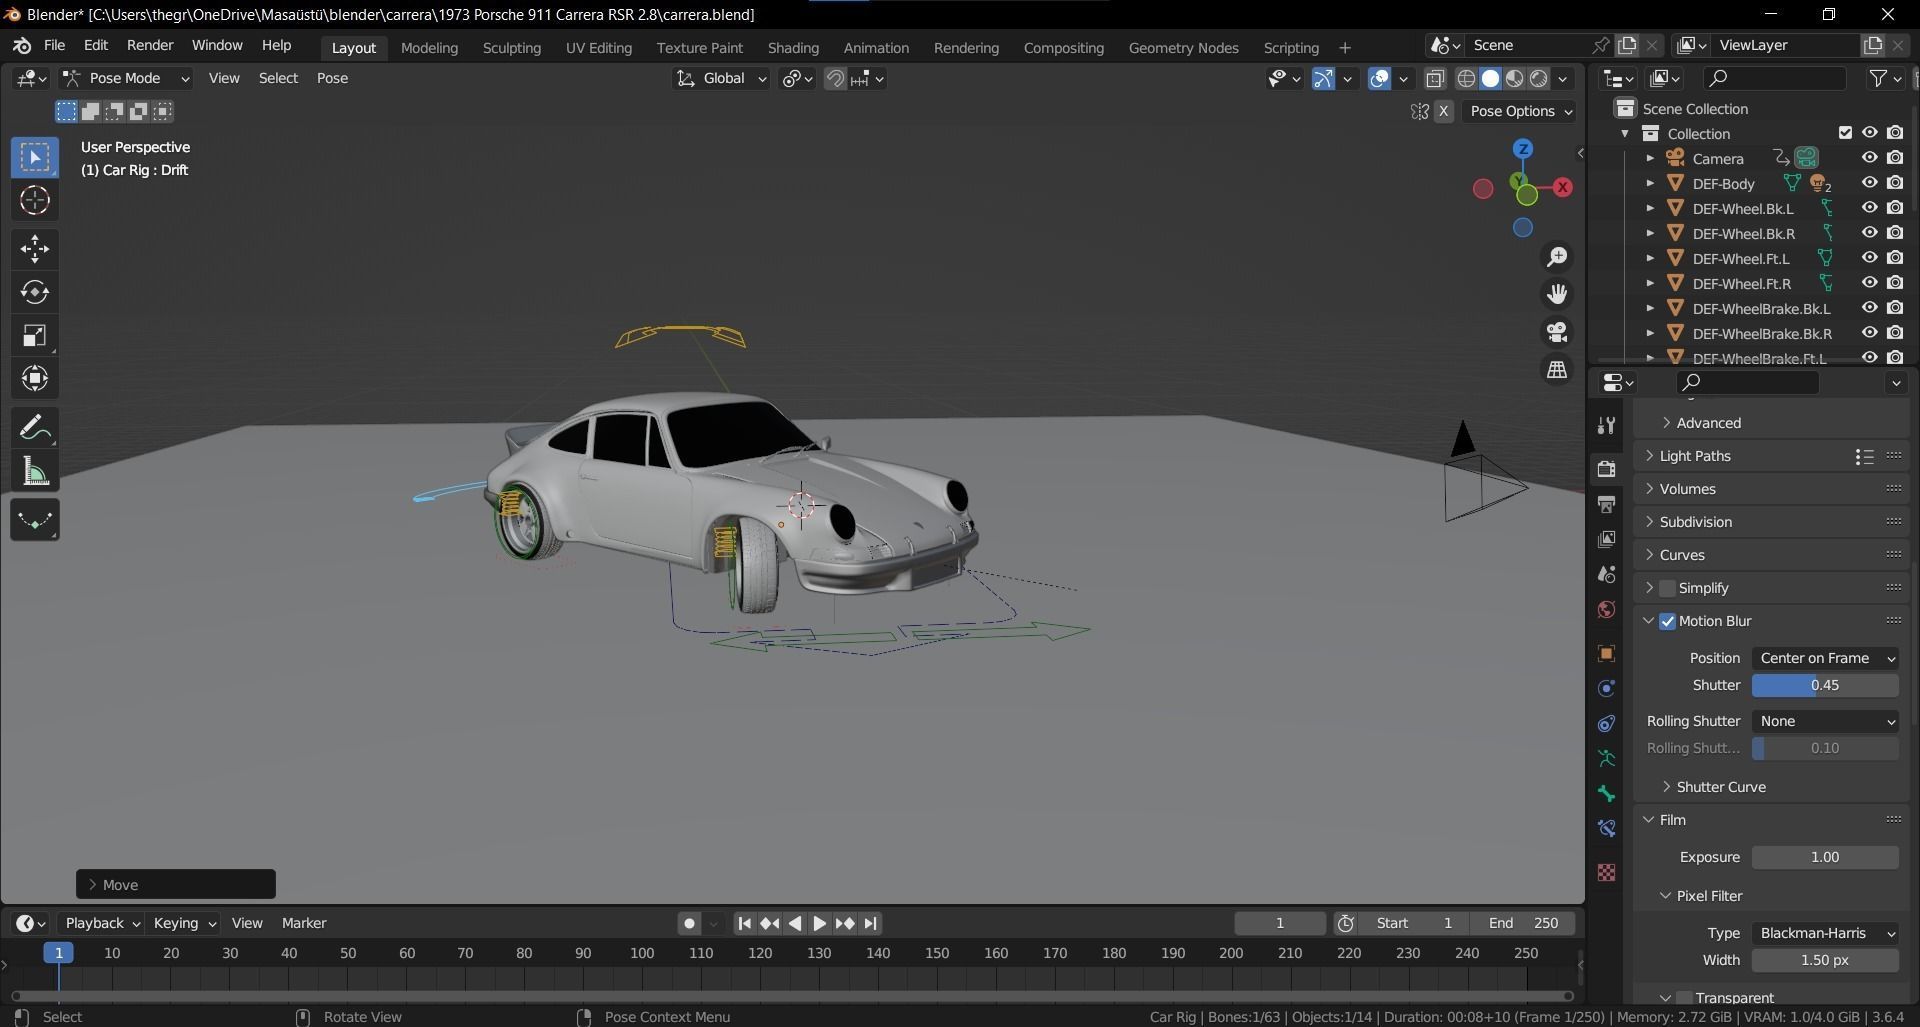Image resolution: width=1920 pixels, height=1027 pixels.
Task: Select the Annotate tool
Action: [x=35, y=429]
